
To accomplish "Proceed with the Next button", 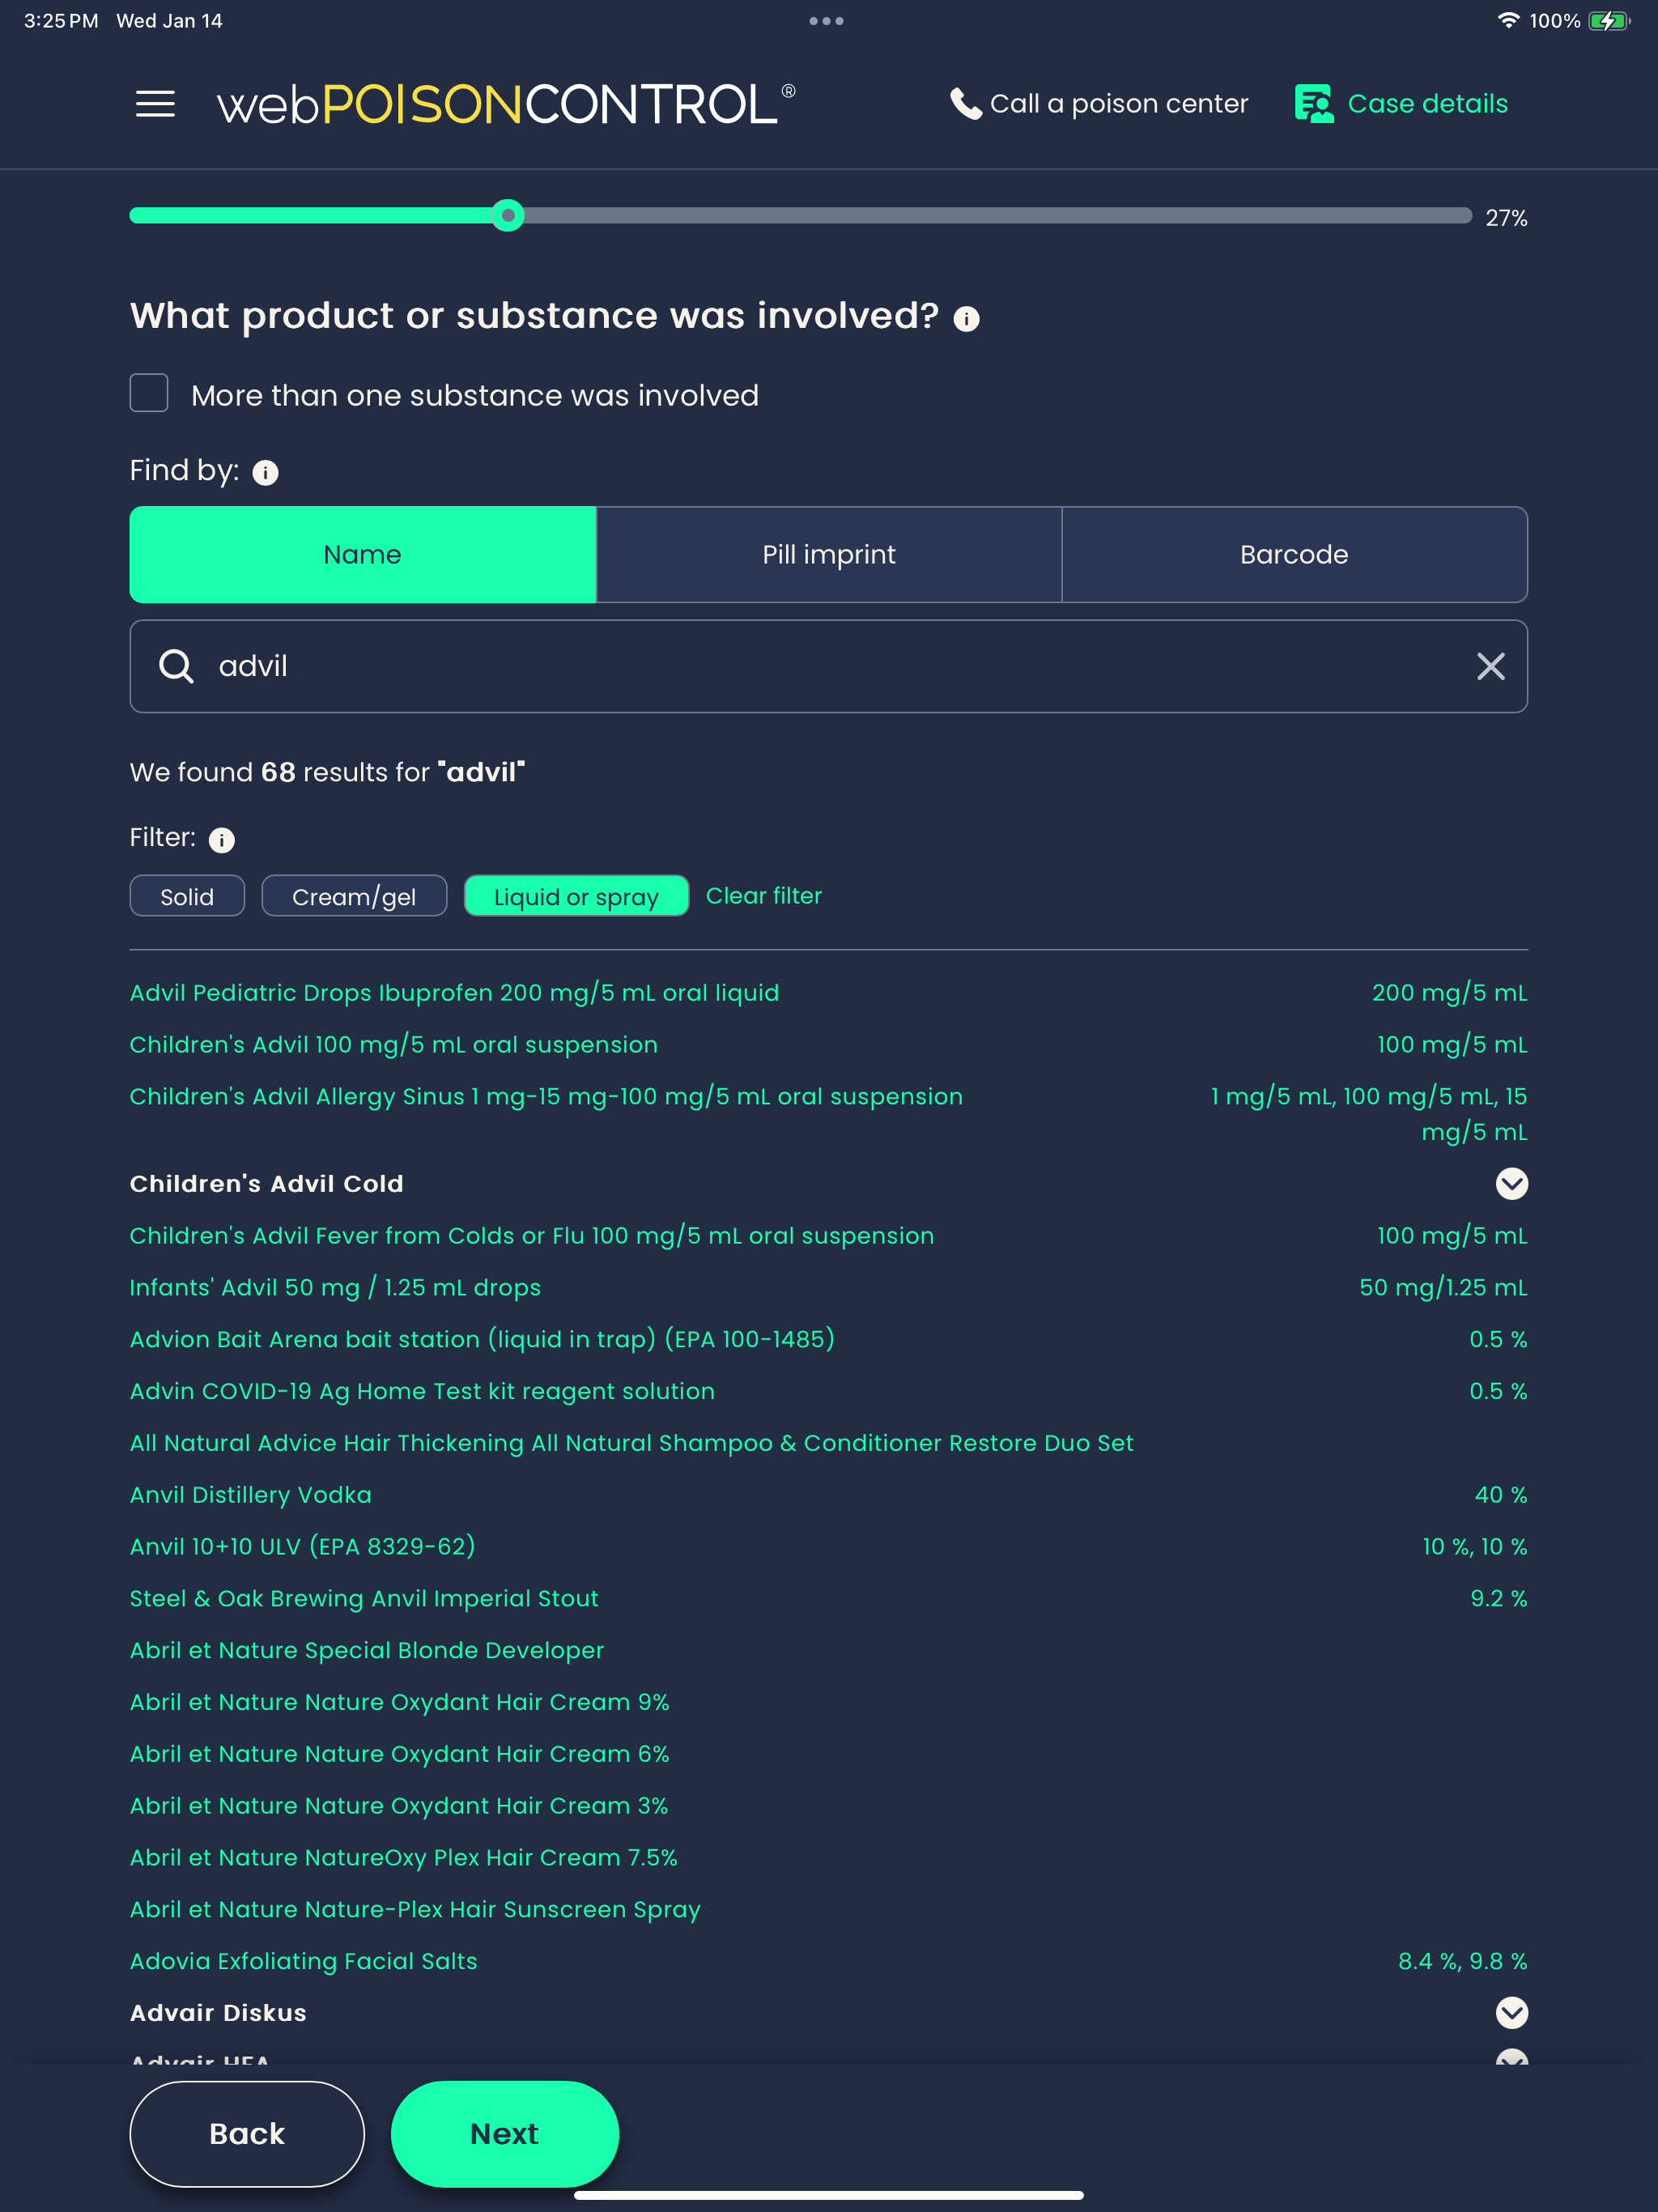I will (x=505, y=2134).
